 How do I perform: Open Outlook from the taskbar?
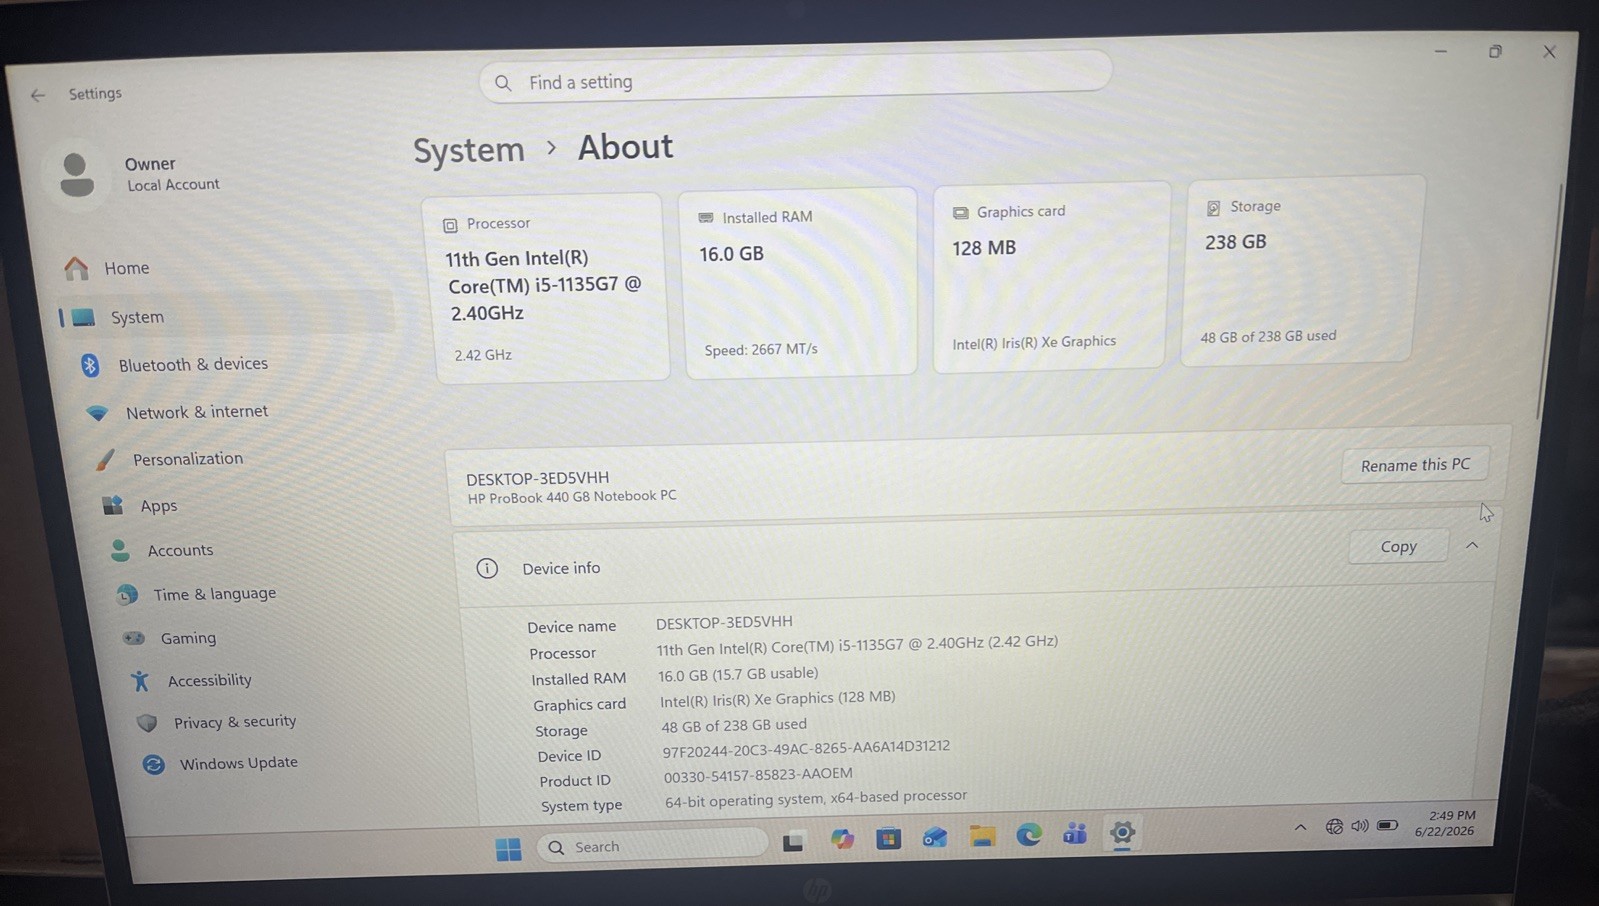[935, 837]
